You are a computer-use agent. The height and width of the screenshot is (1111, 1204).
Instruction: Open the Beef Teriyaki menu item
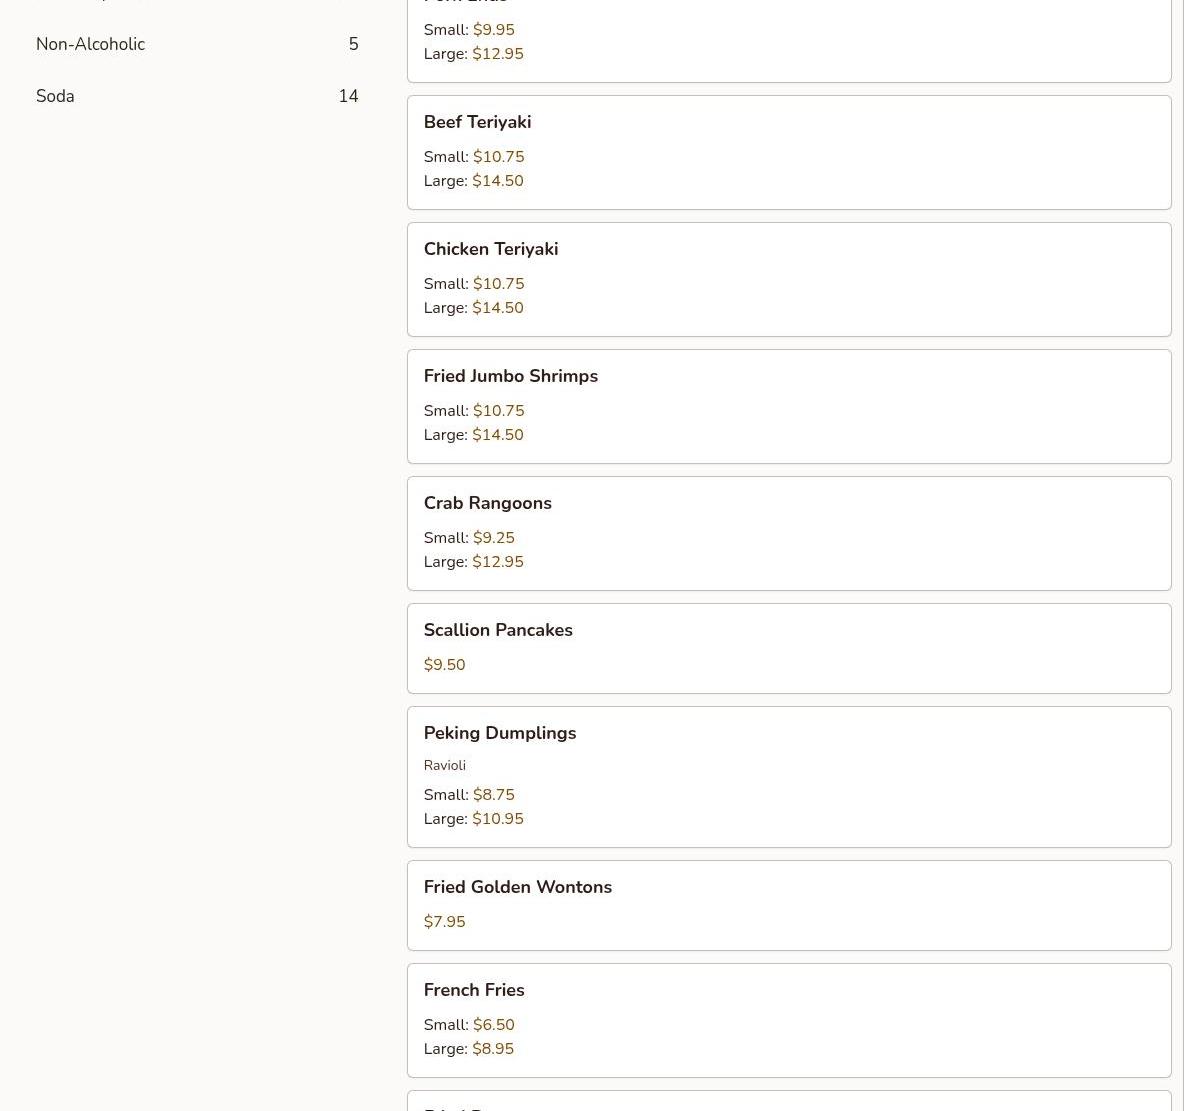point(789,152)
